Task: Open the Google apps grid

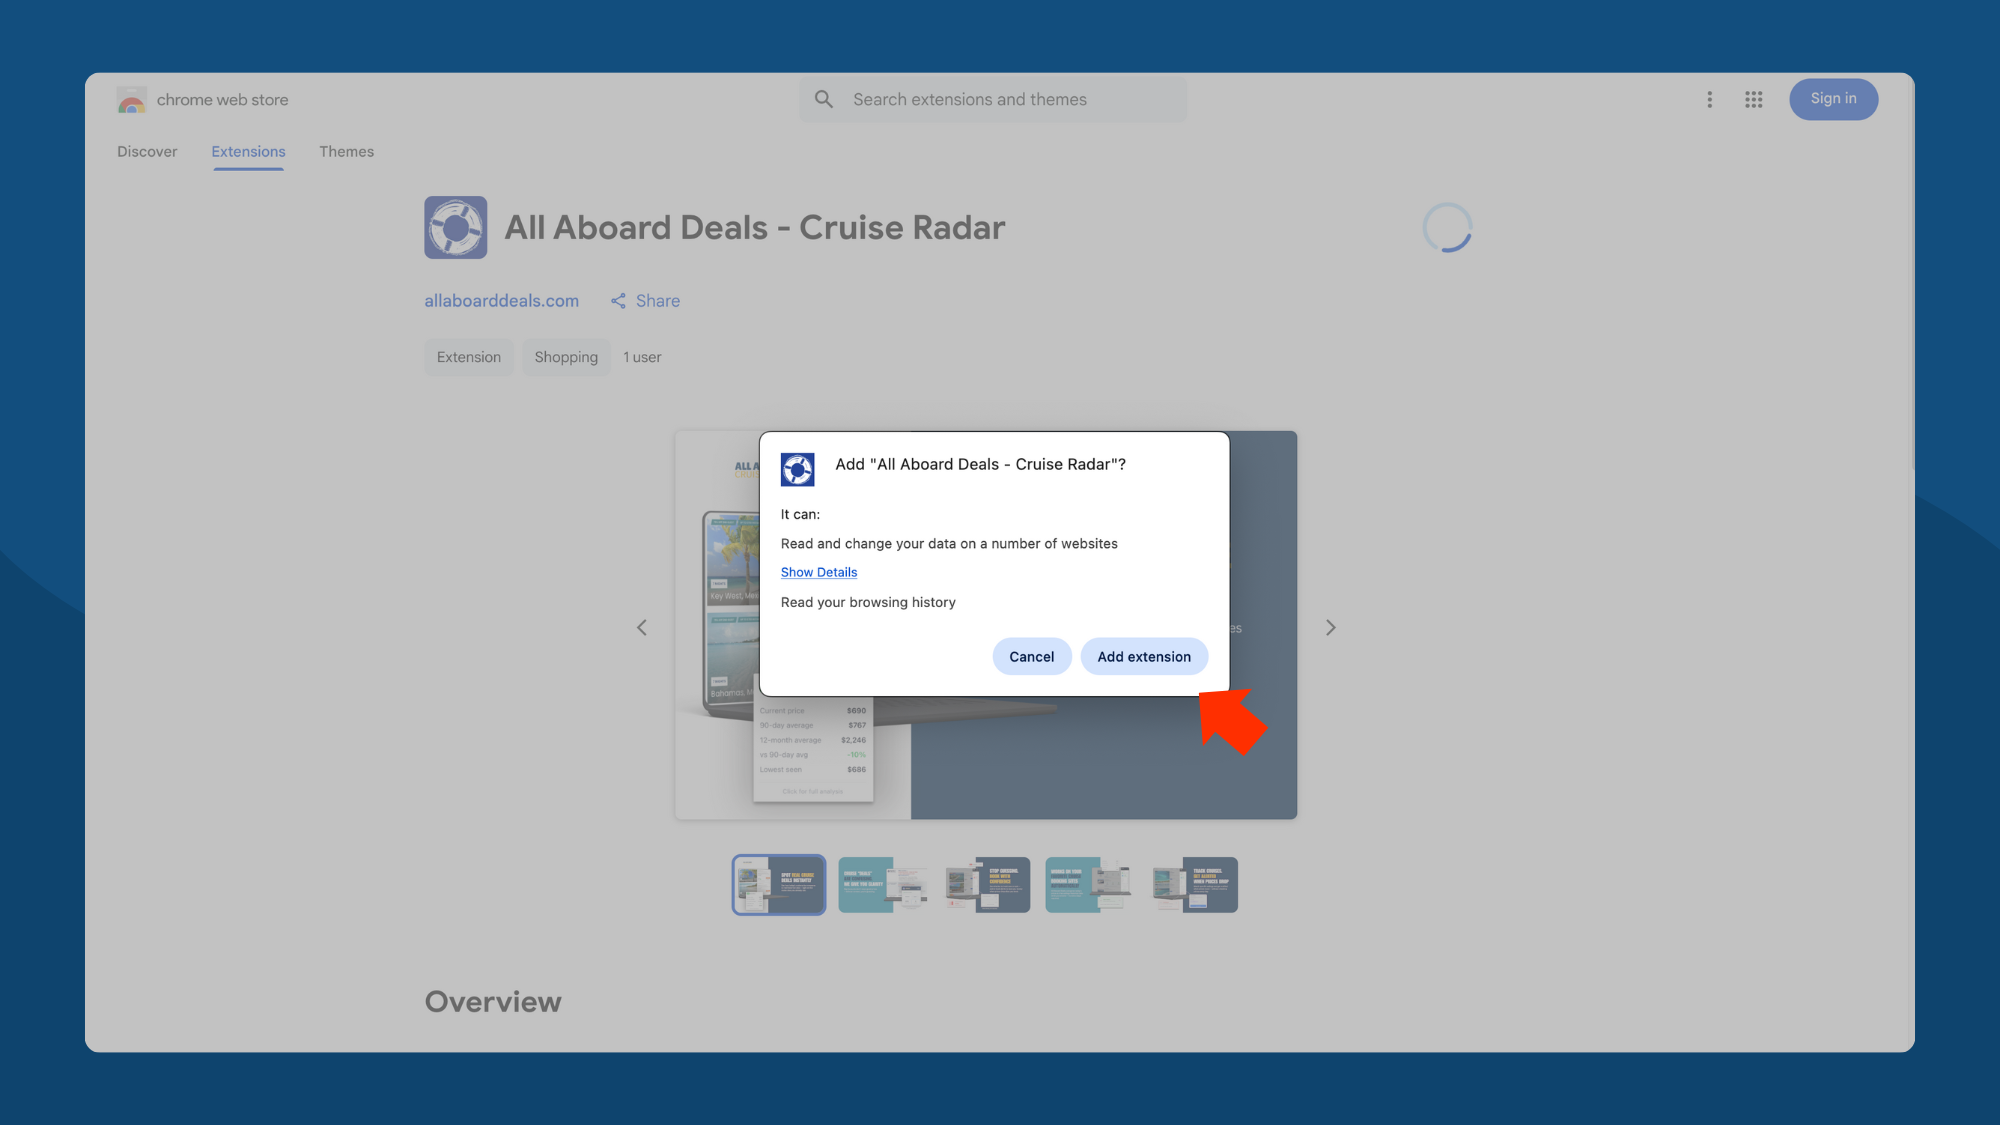Action: 1754,100
